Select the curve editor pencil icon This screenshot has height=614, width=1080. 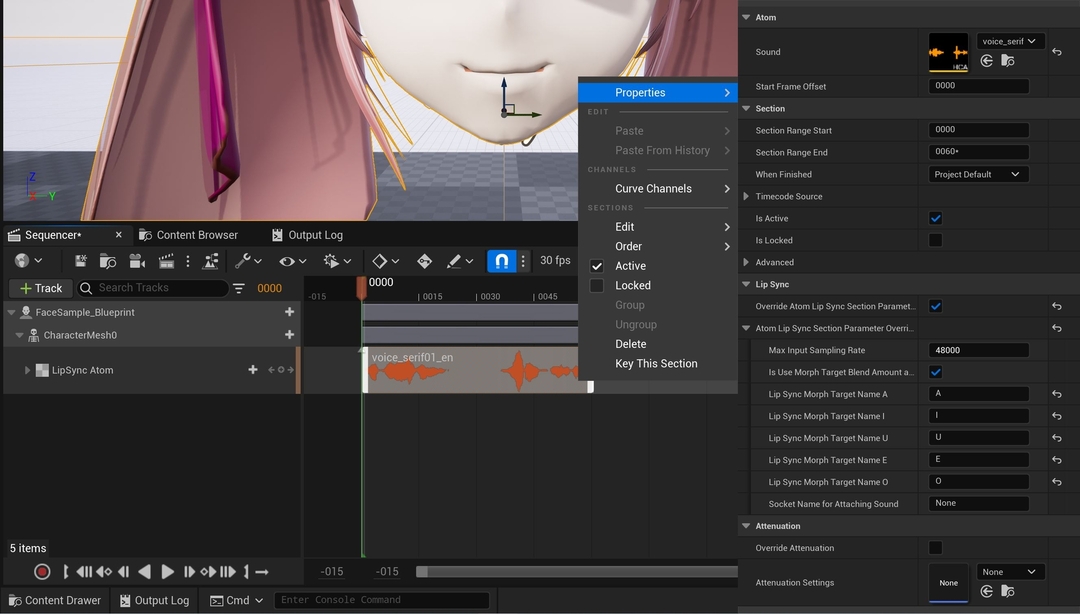pos(457,260)
